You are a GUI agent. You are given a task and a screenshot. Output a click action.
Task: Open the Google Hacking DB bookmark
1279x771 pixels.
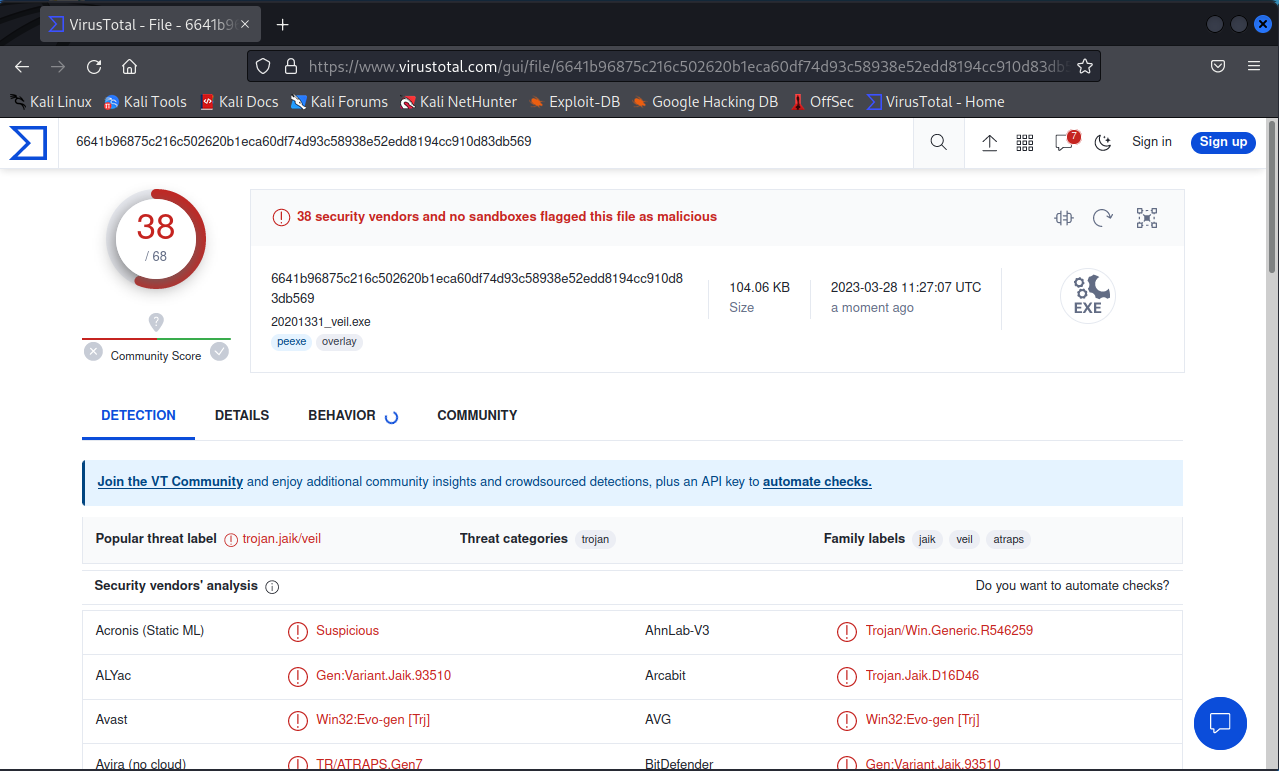[x=704, y=102]
